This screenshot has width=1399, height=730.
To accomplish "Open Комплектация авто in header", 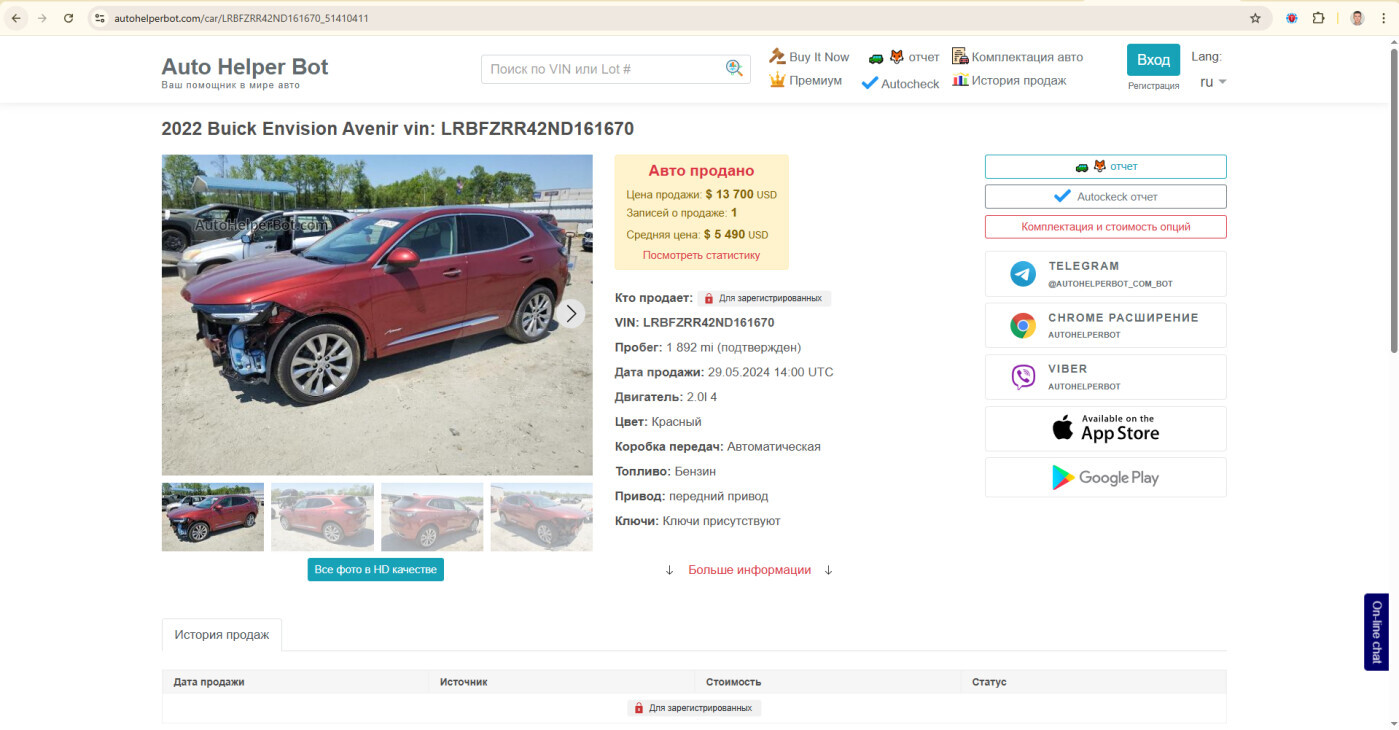I will click(1017, 57).
